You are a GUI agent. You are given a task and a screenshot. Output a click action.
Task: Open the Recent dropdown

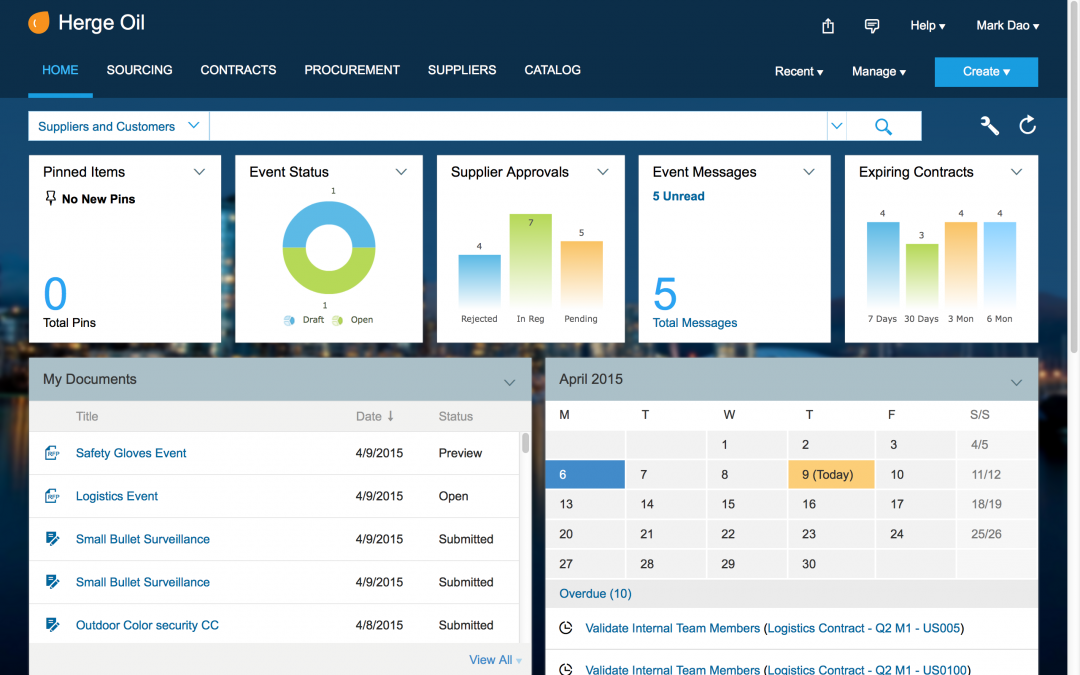coord(799,72)
